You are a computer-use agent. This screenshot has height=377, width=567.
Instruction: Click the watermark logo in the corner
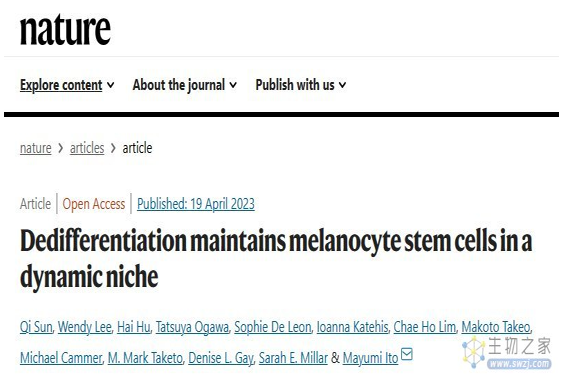point(507,352)
